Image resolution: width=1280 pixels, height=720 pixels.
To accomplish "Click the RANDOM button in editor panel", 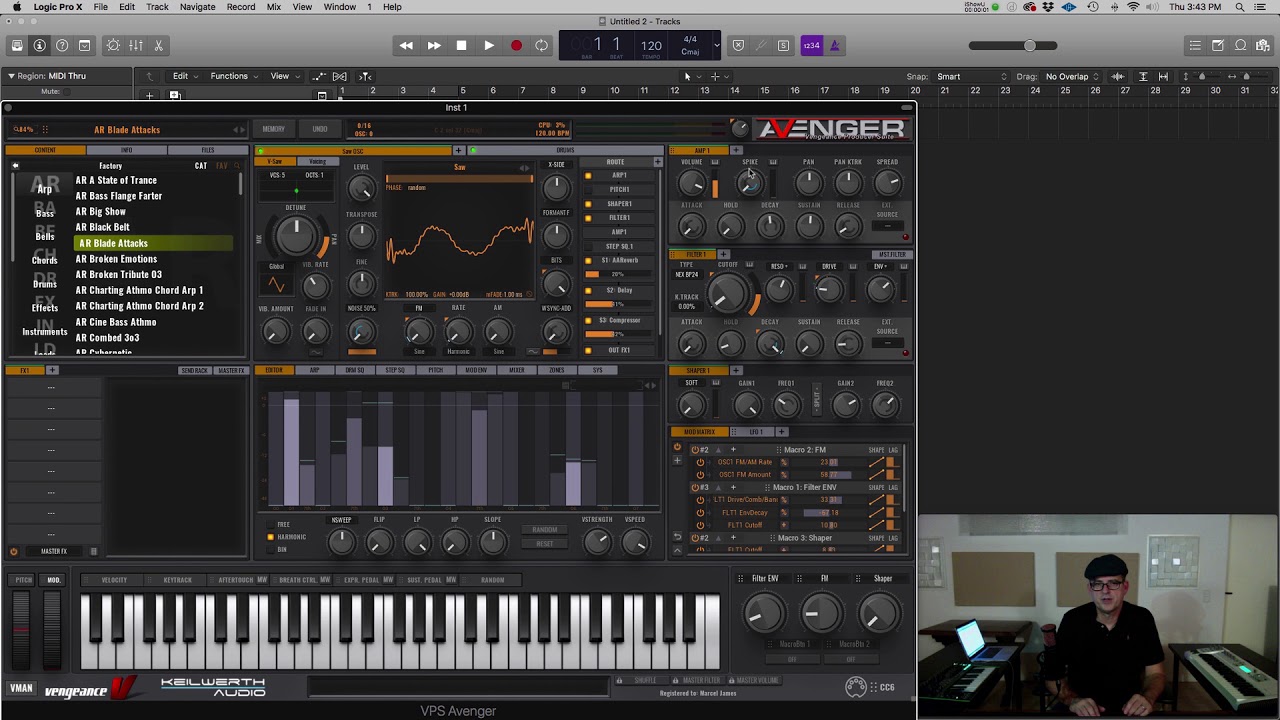I will [544, 530].
